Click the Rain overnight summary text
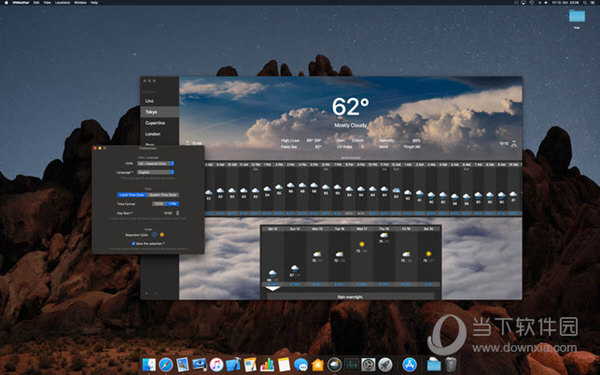Viewport: 600px width, 375px height. click(x=350, y=297)
